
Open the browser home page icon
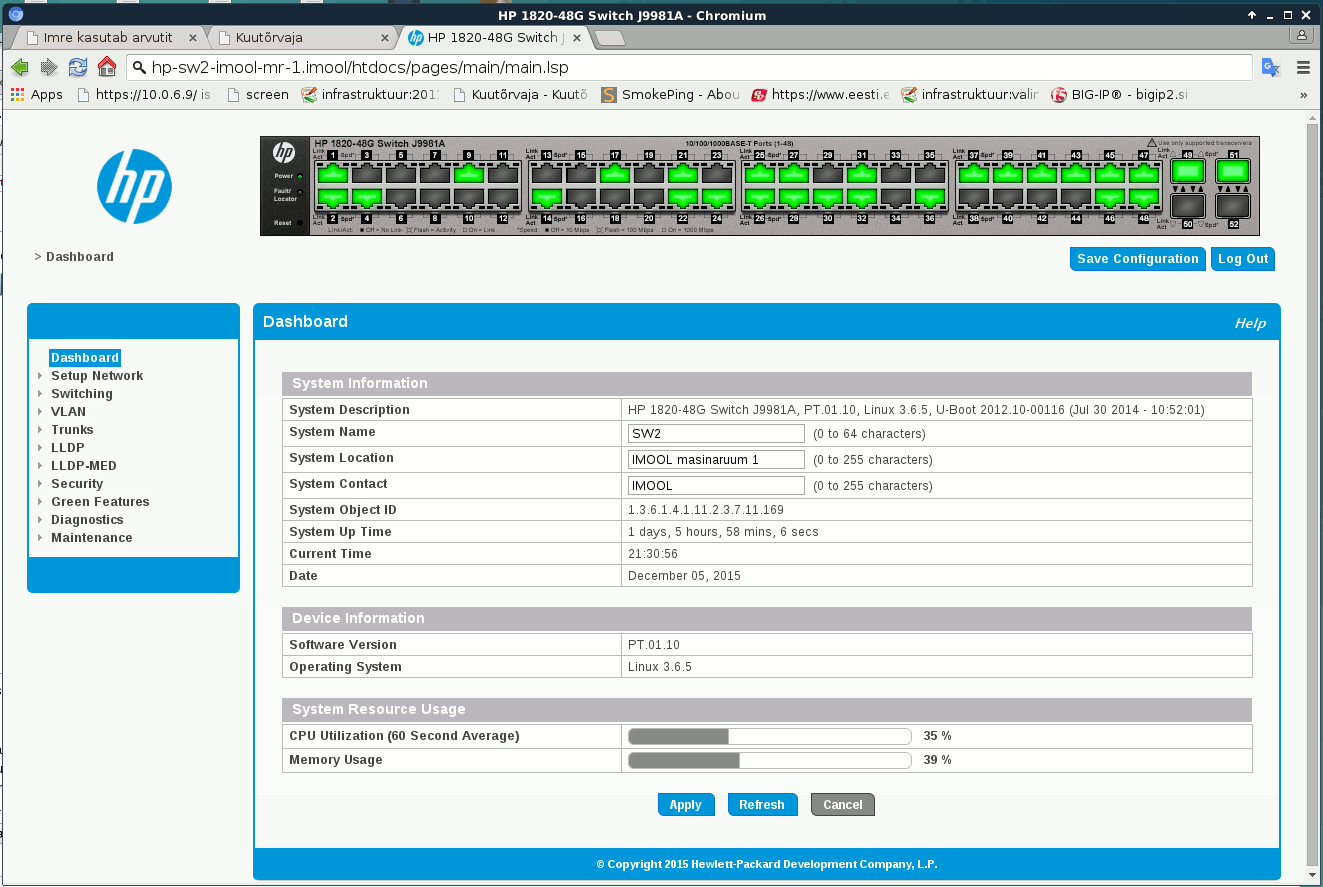(107, 67)
